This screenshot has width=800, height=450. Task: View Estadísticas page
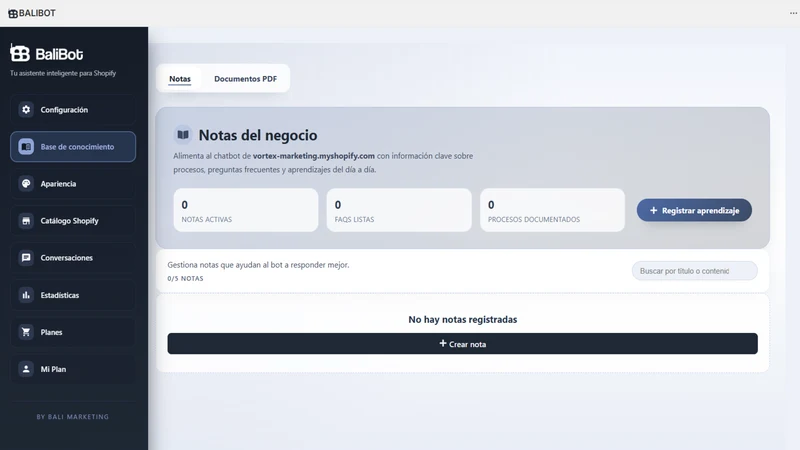coord(73,295)
